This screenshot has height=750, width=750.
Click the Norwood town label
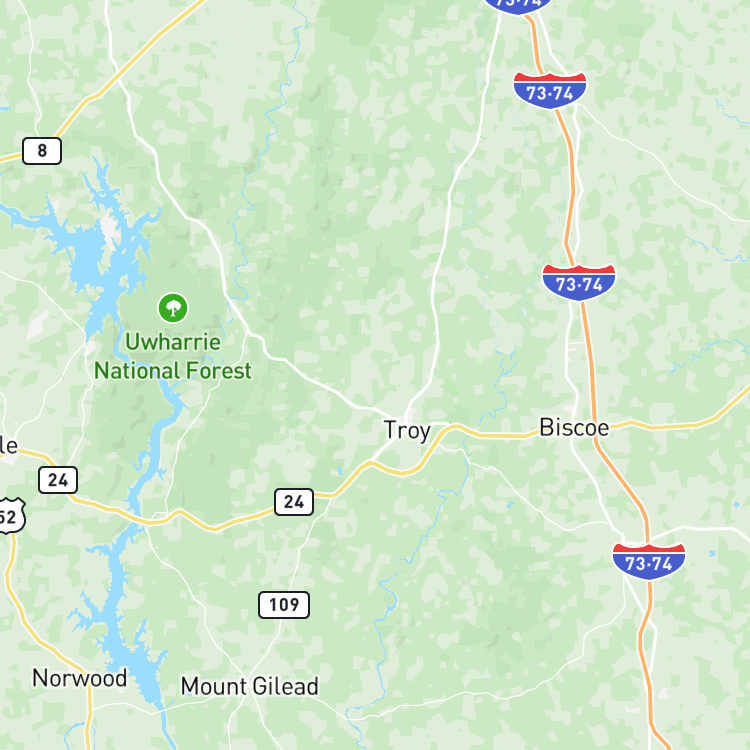click(79, 678)
